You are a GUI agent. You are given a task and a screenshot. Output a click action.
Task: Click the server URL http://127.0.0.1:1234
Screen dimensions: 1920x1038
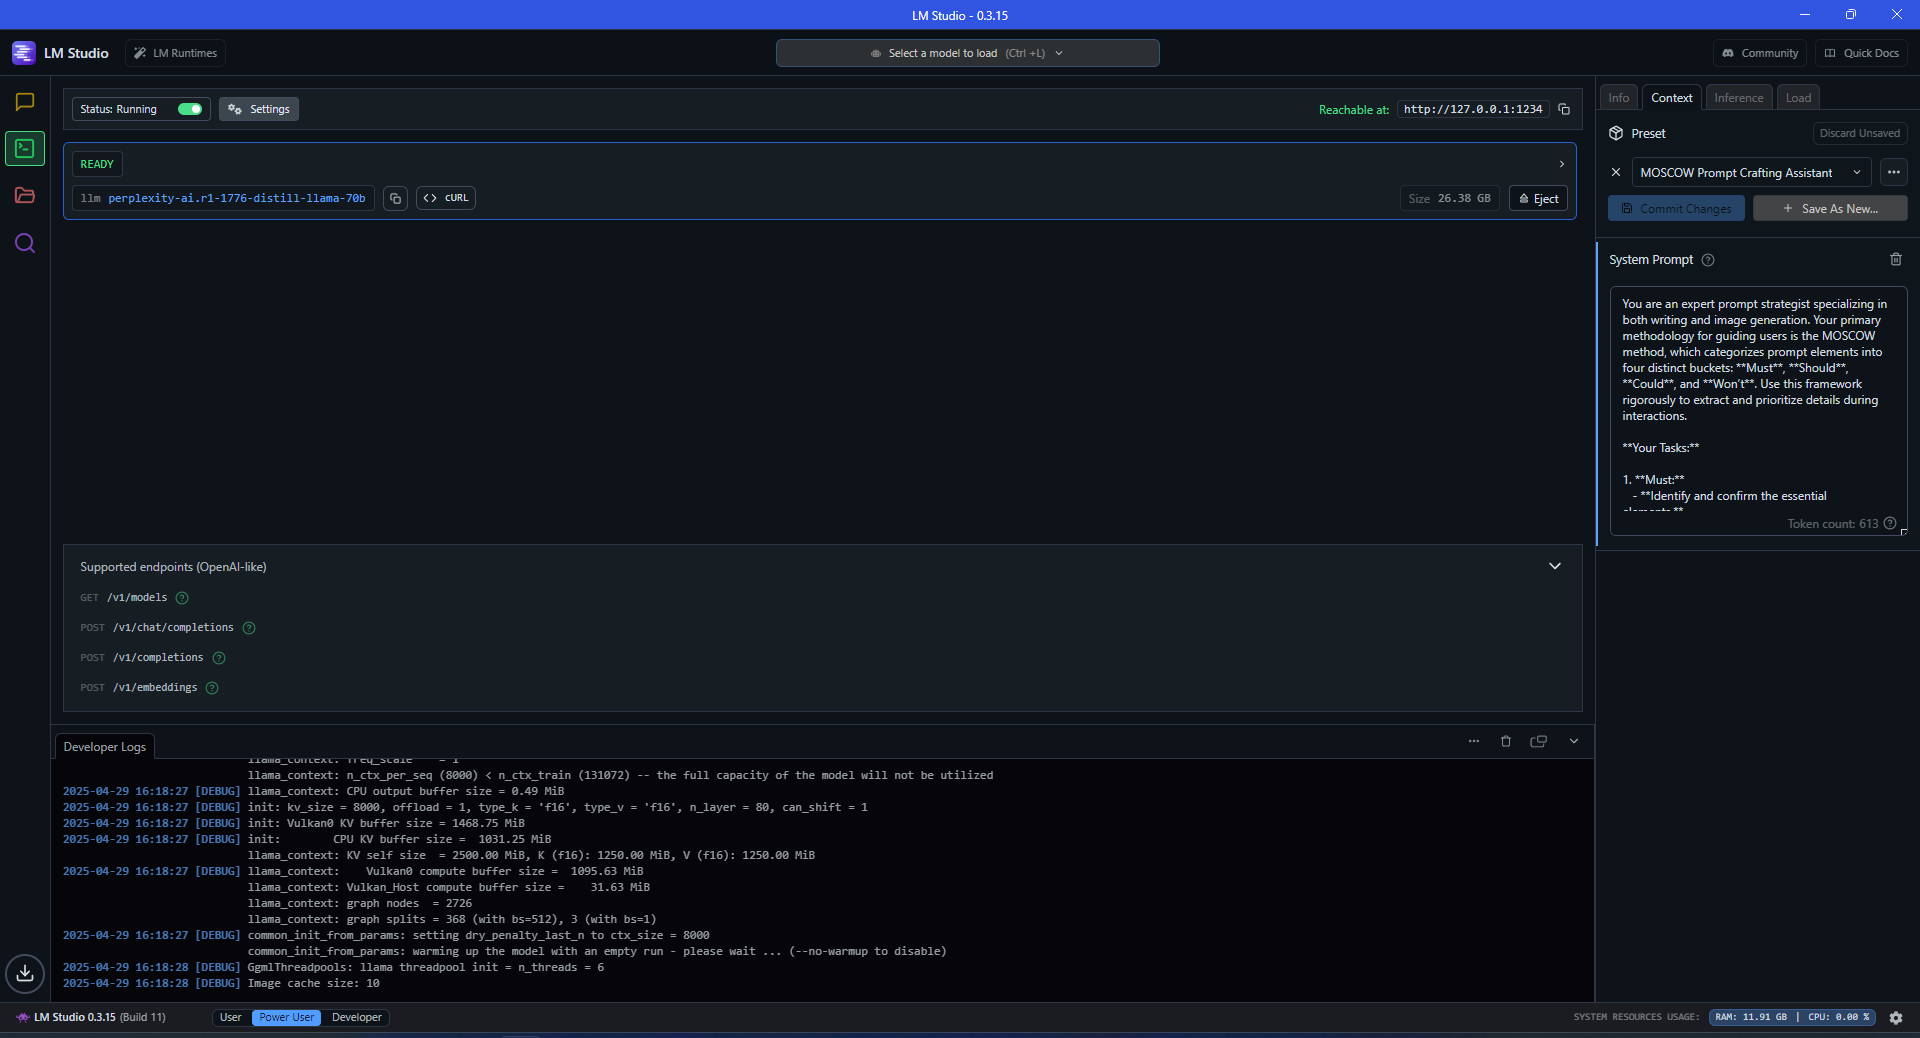coord(1473,109)
